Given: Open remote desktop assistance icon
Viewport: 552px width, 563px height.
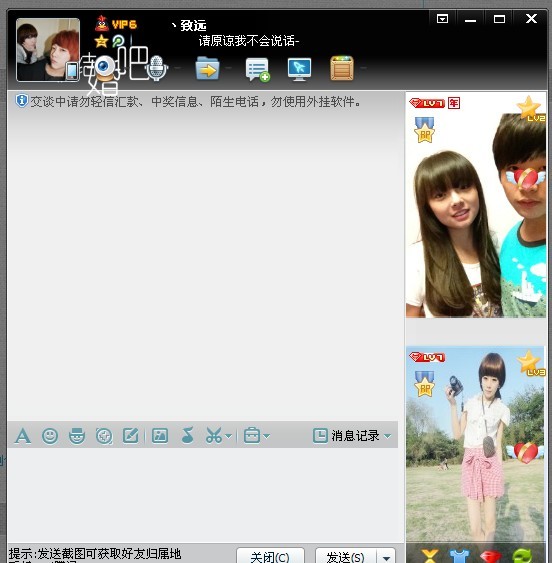Looking at the screenshot, I should [x=299, y=69].
